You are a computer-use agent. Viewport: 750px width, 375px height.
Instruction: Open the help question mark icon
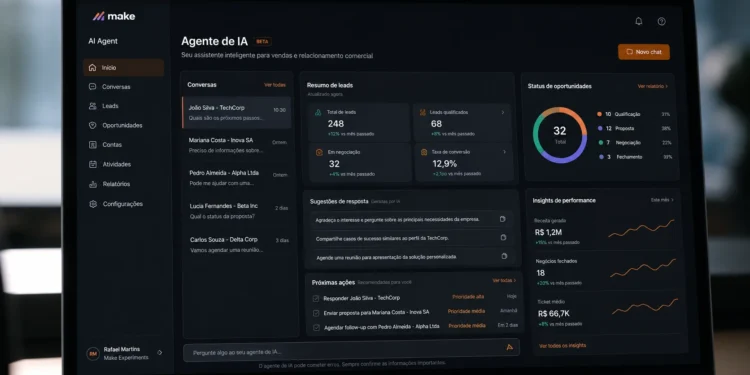[662, 22]
